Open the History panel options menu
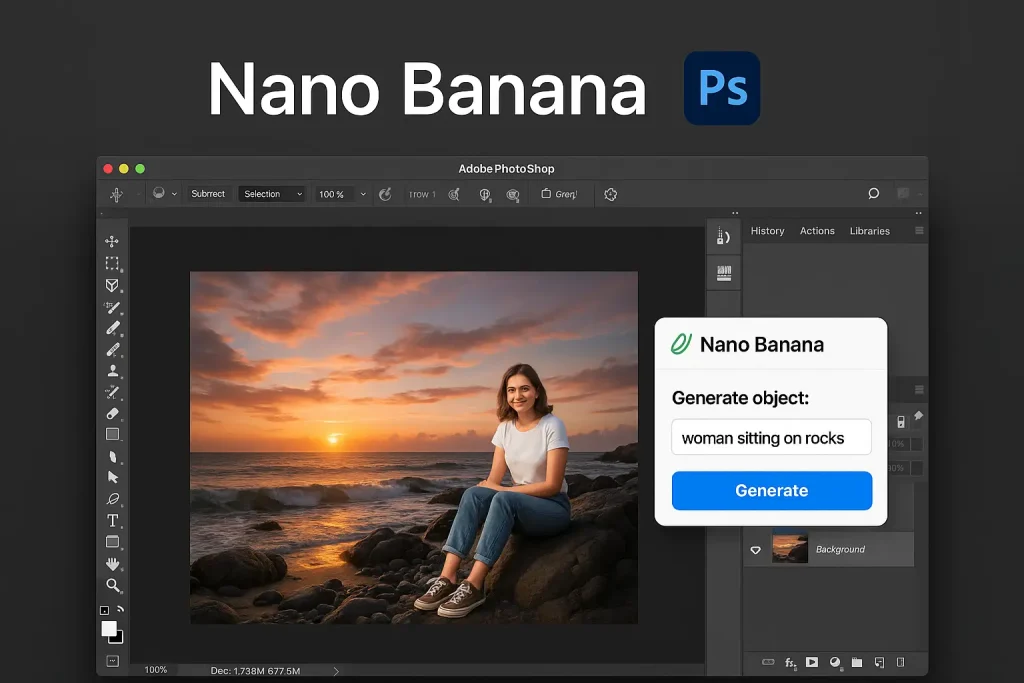 (919, 231)
